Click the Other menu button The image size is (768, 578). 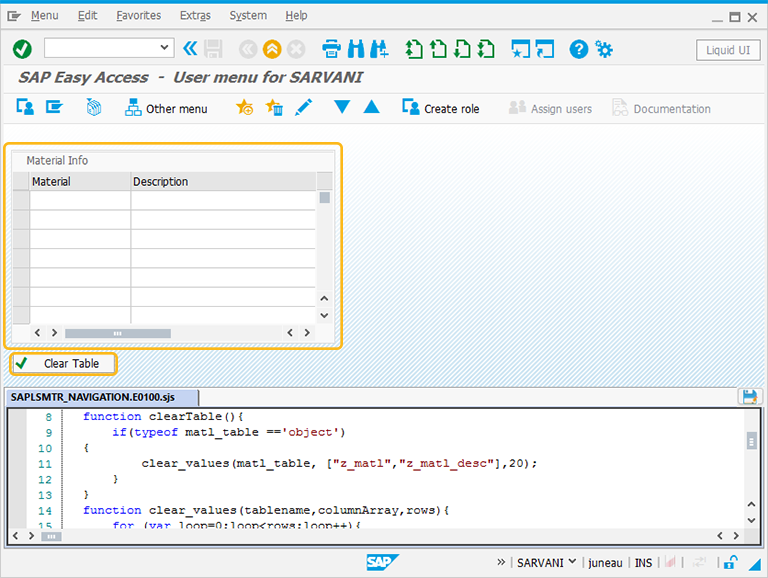[166, 108]
